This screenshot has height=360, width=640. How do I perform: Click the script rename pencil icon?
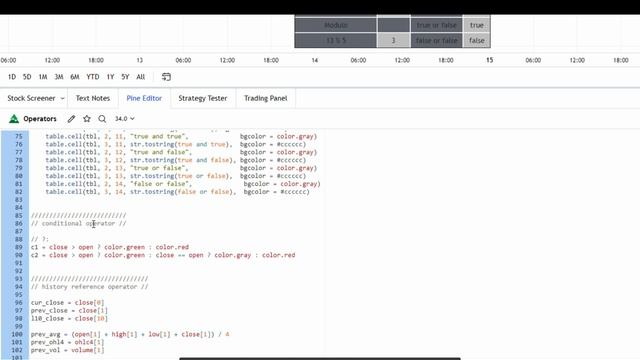click(x=71, y=119)
